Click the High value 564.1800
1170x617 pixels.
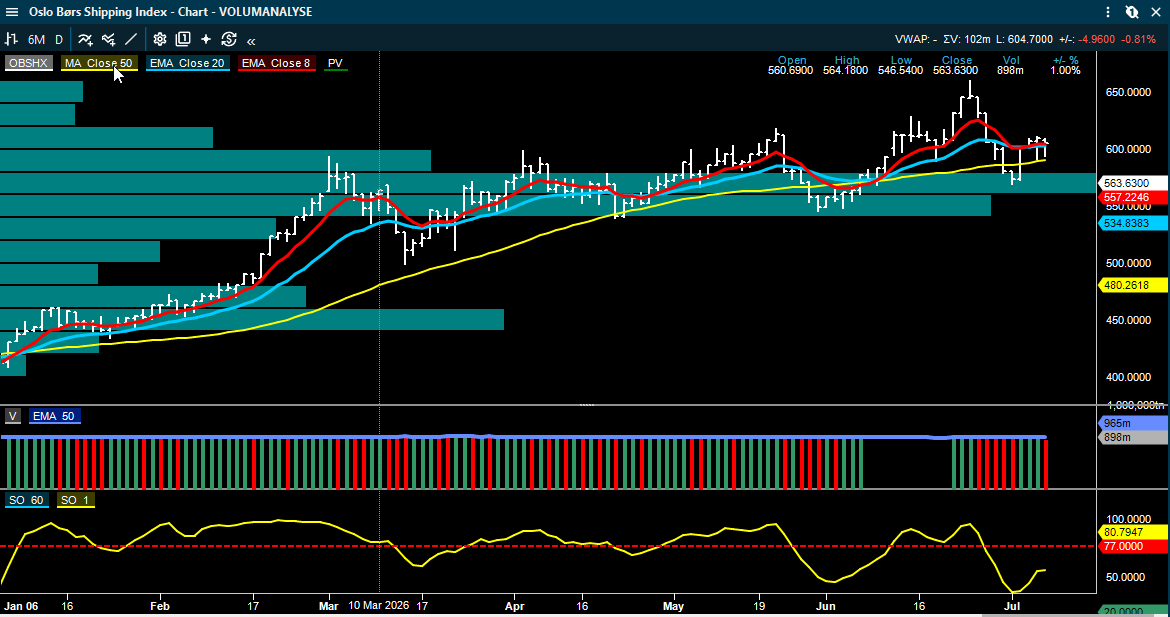pos(846,70)
